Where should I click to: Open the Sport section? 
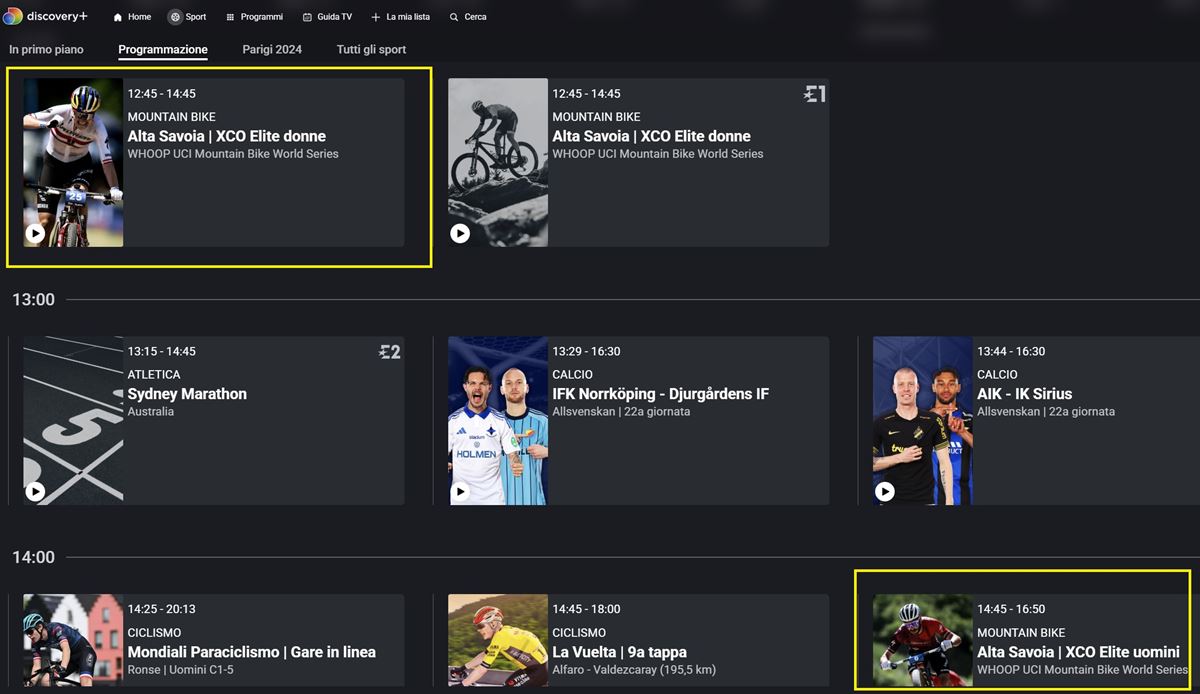point(187,17)
